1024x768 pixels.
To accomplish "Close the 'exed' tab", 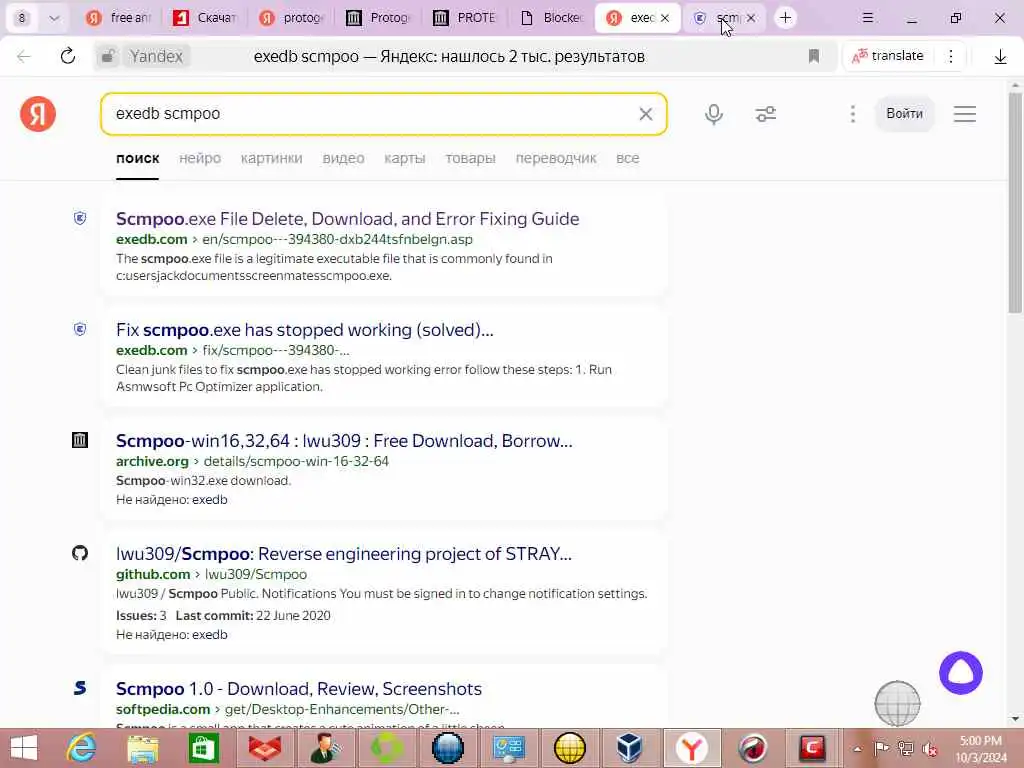I will (x=665, y=18).
